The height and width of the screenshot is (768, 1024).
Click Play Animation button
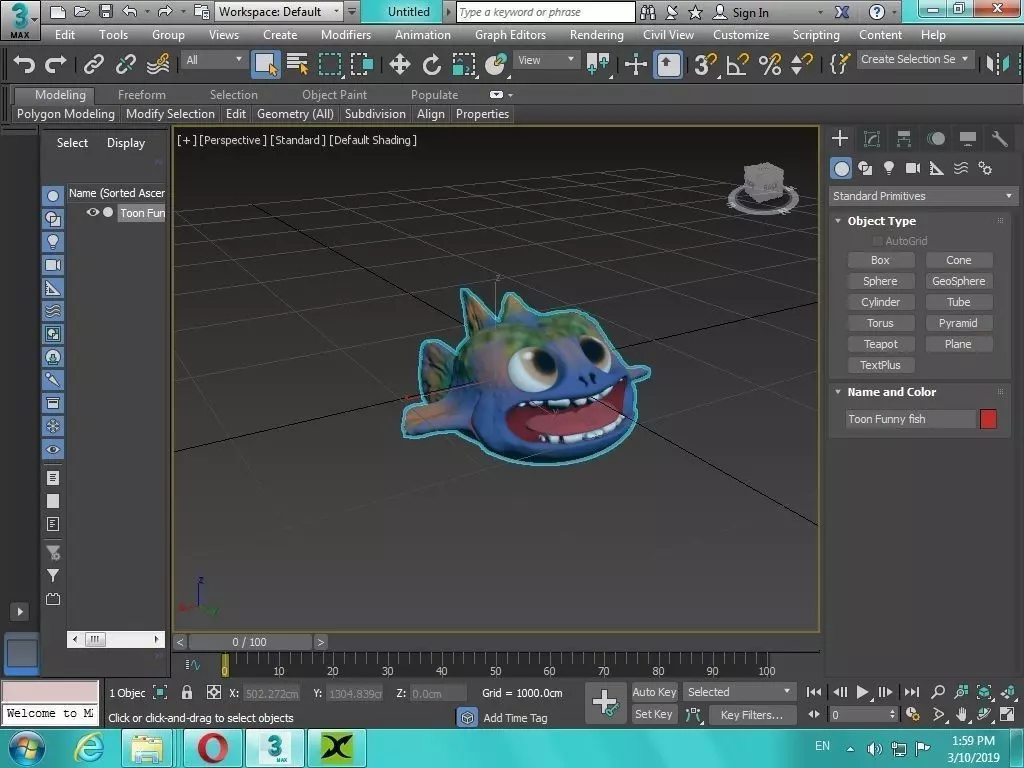(x=862, y=692)
